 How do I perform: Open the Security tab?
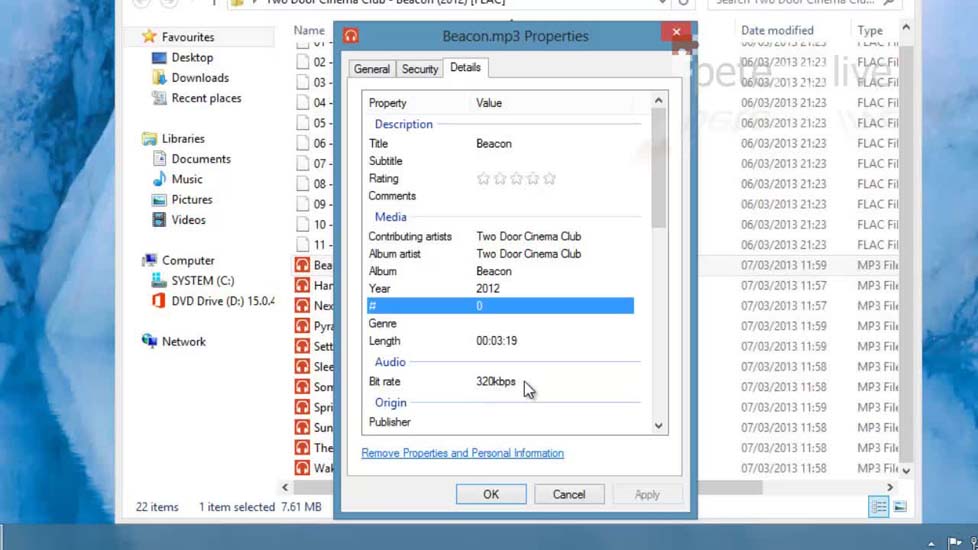(419, 69)
